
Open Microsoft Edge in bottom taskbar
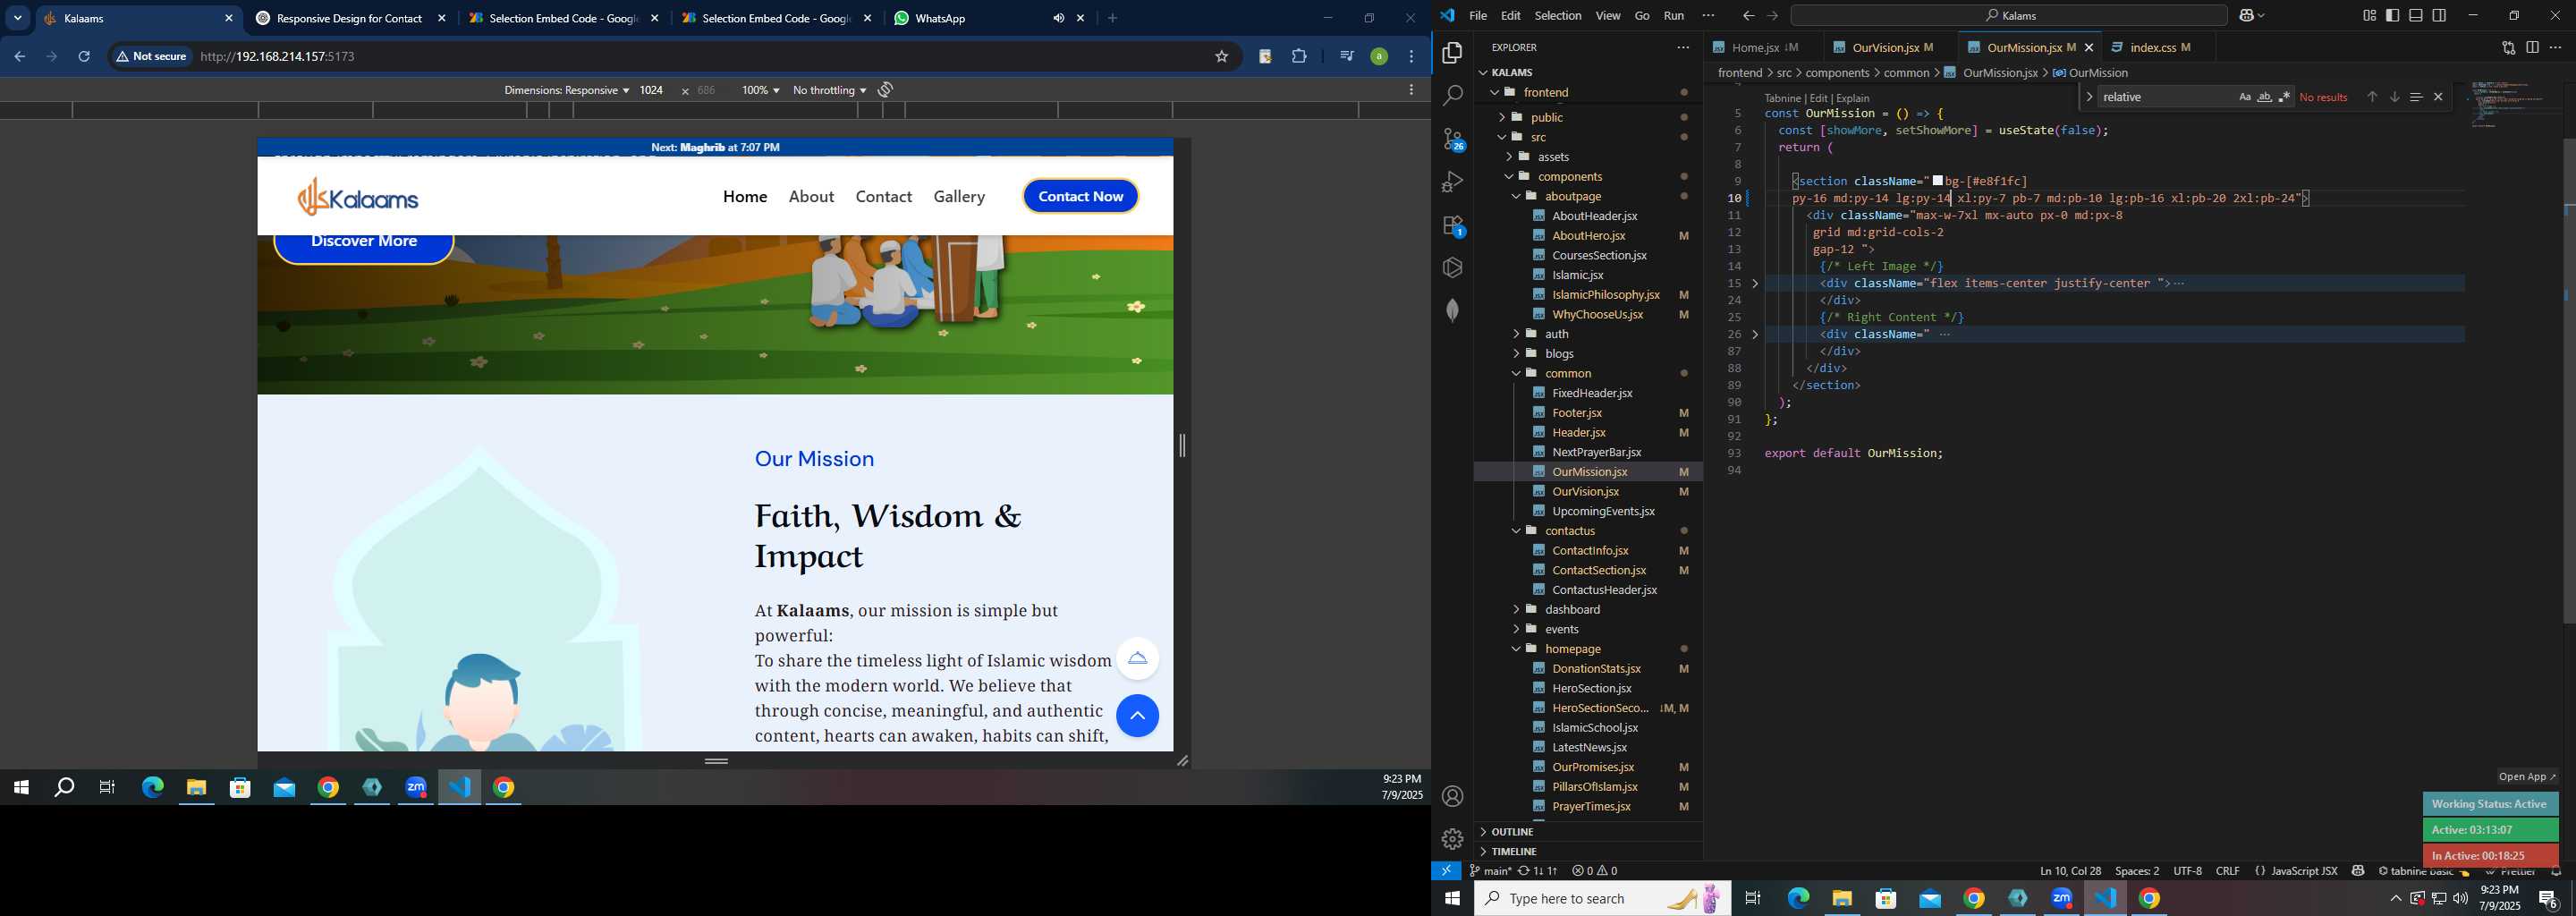click(1798, 899)
